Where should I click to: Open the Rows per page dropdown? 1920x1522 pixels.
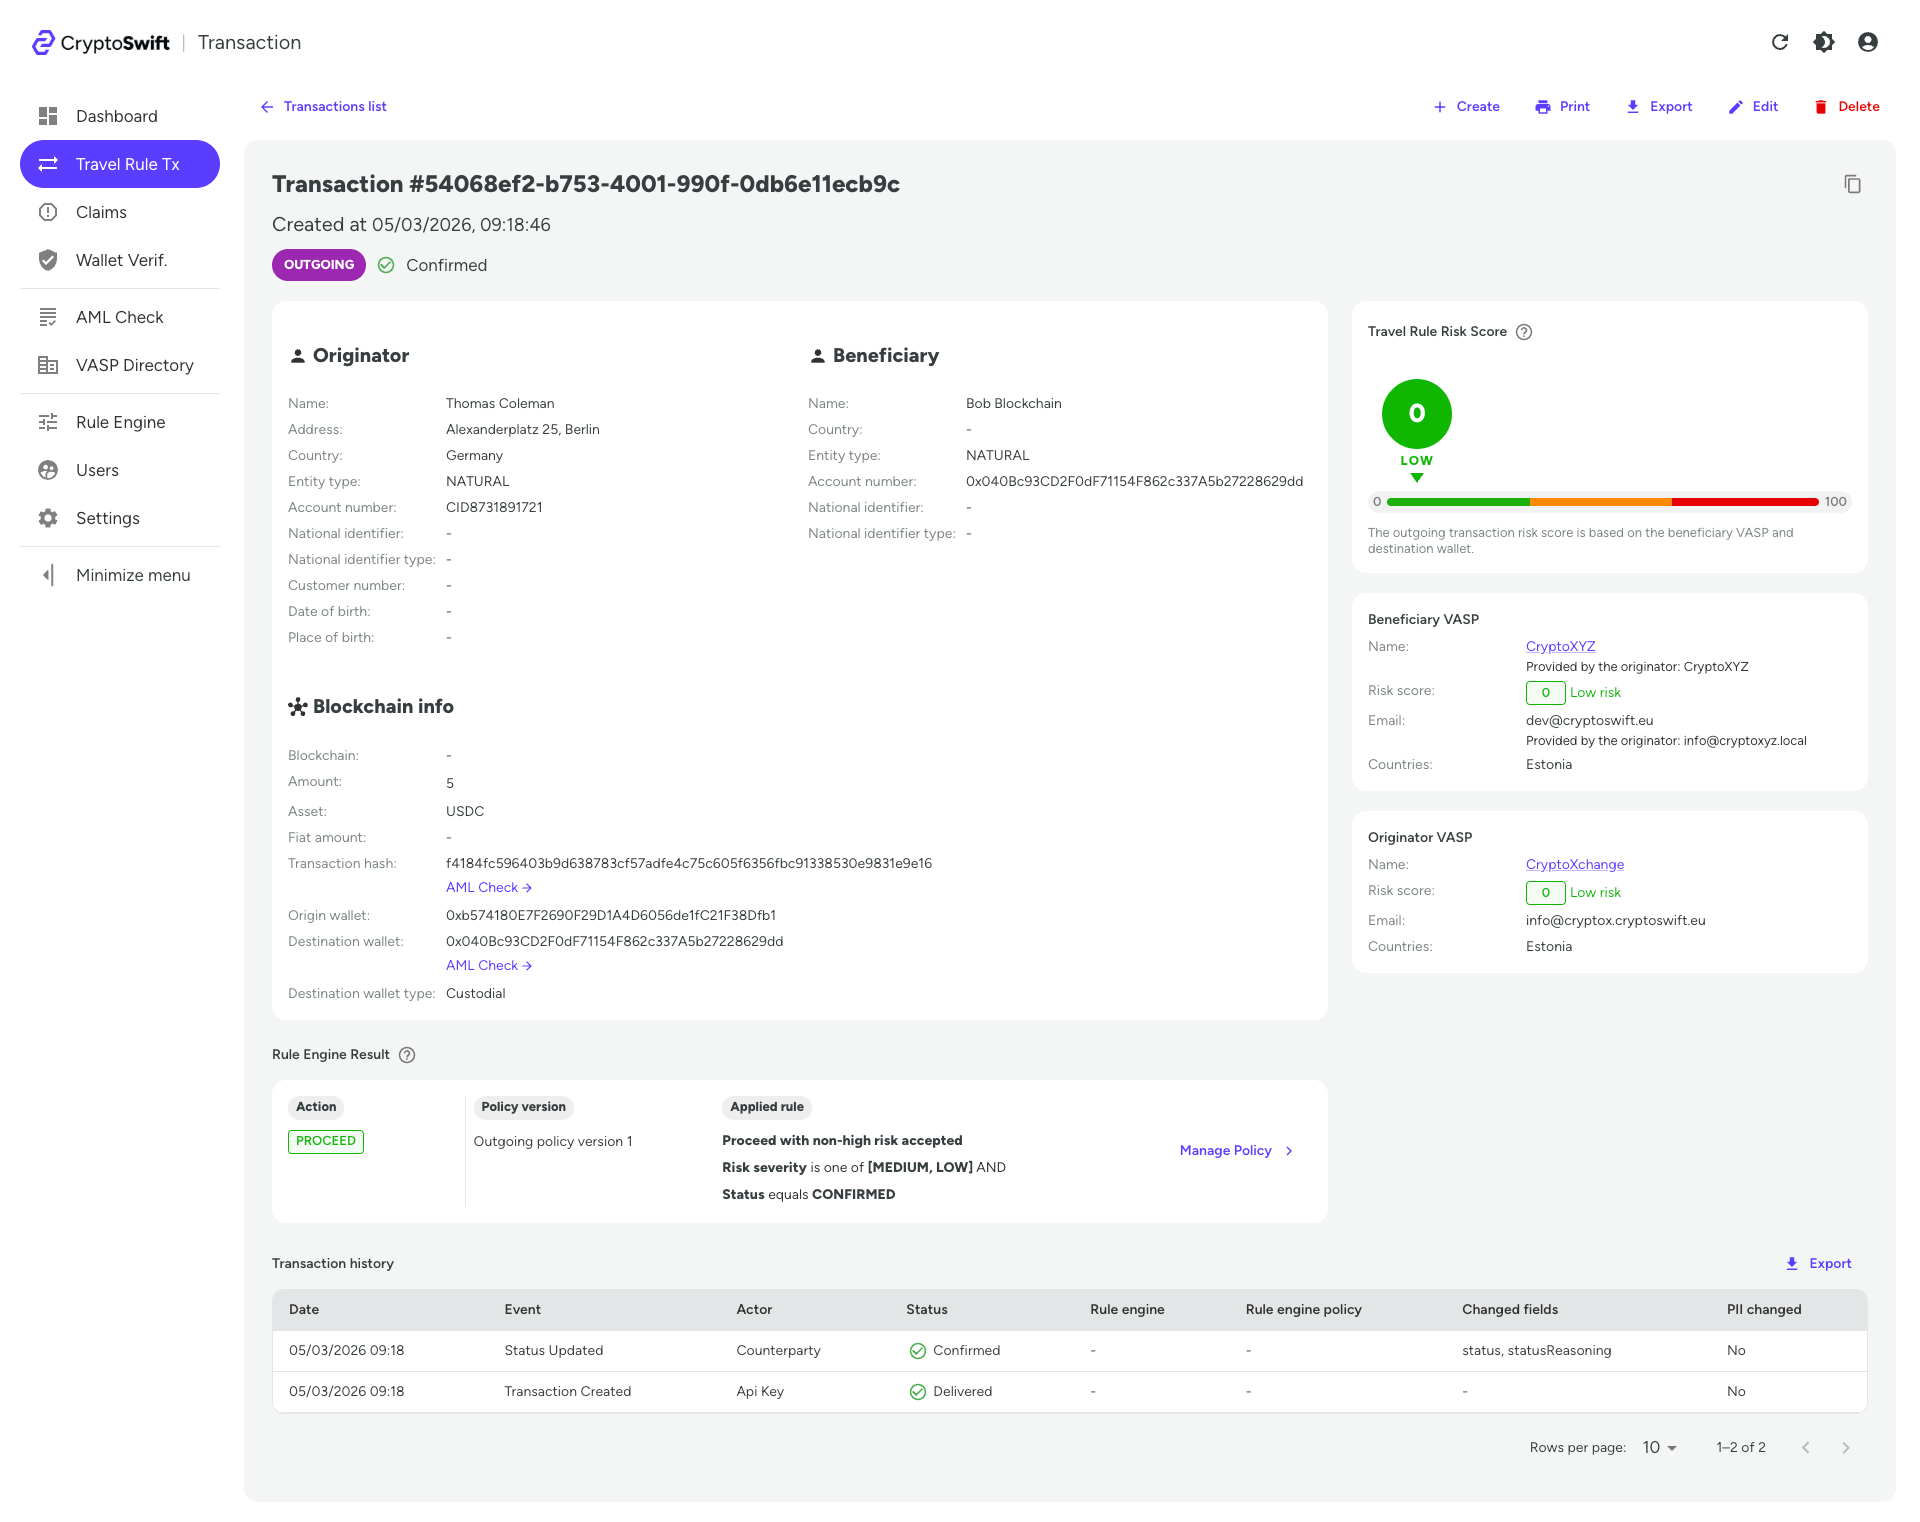(x=1657, y=1447)
